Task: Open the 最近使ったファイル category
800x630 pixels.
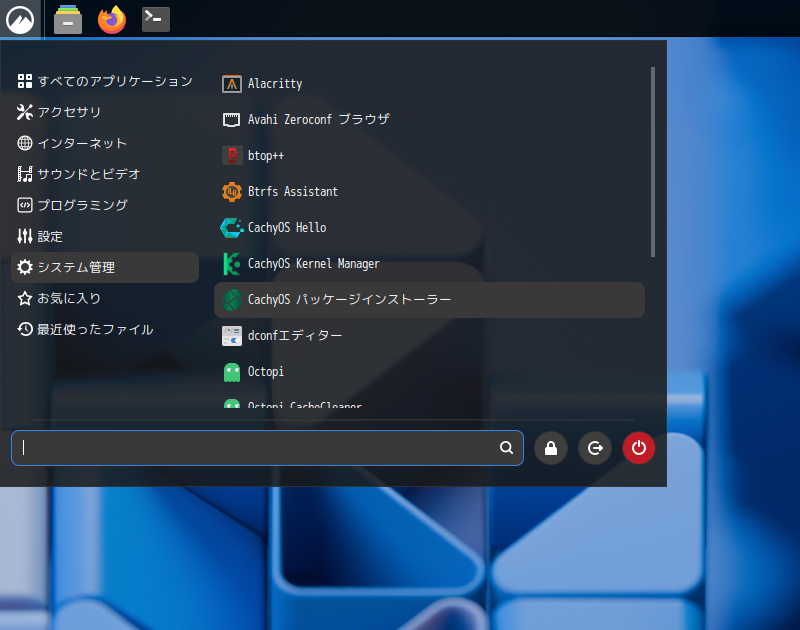Action: [x=105, y=330]
